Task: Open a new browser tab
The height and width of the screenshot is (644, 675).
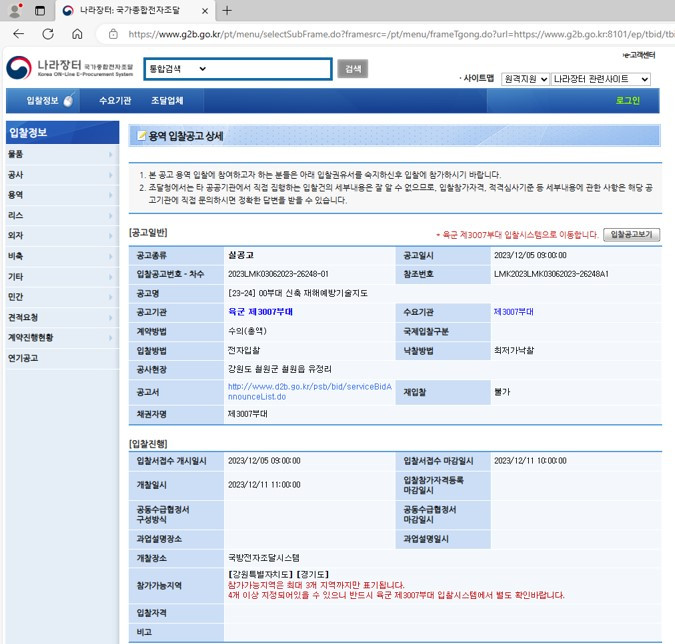Action: (x=227, y=11)
